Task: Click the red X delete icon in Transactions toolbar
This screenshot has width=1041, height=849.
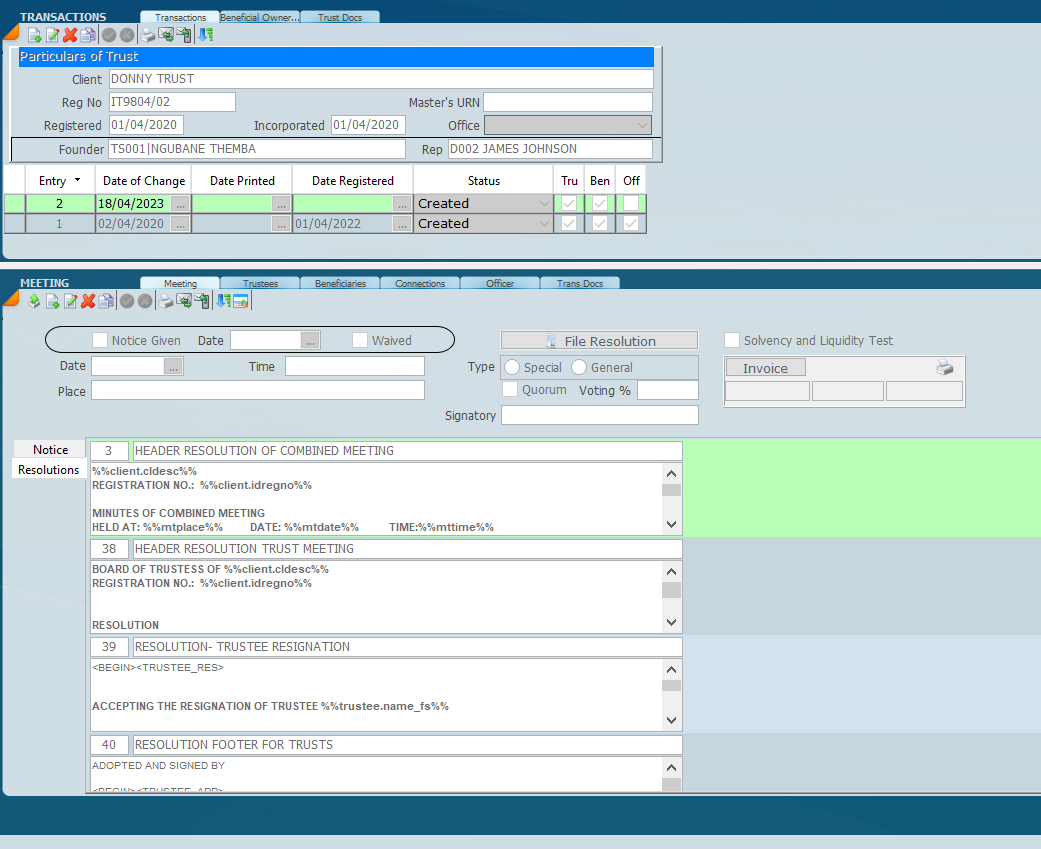Action: point(70,35)
